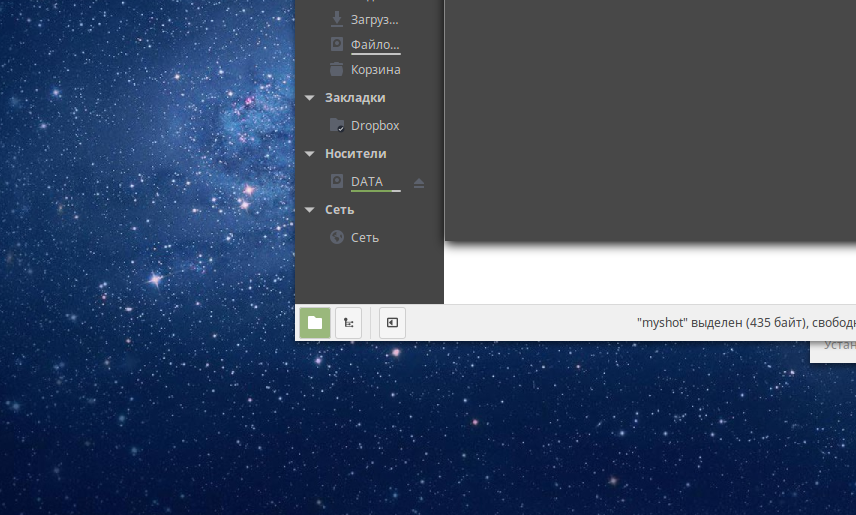Click the Закладки section header
Screen dimensions: 856x515
(355, 98)
